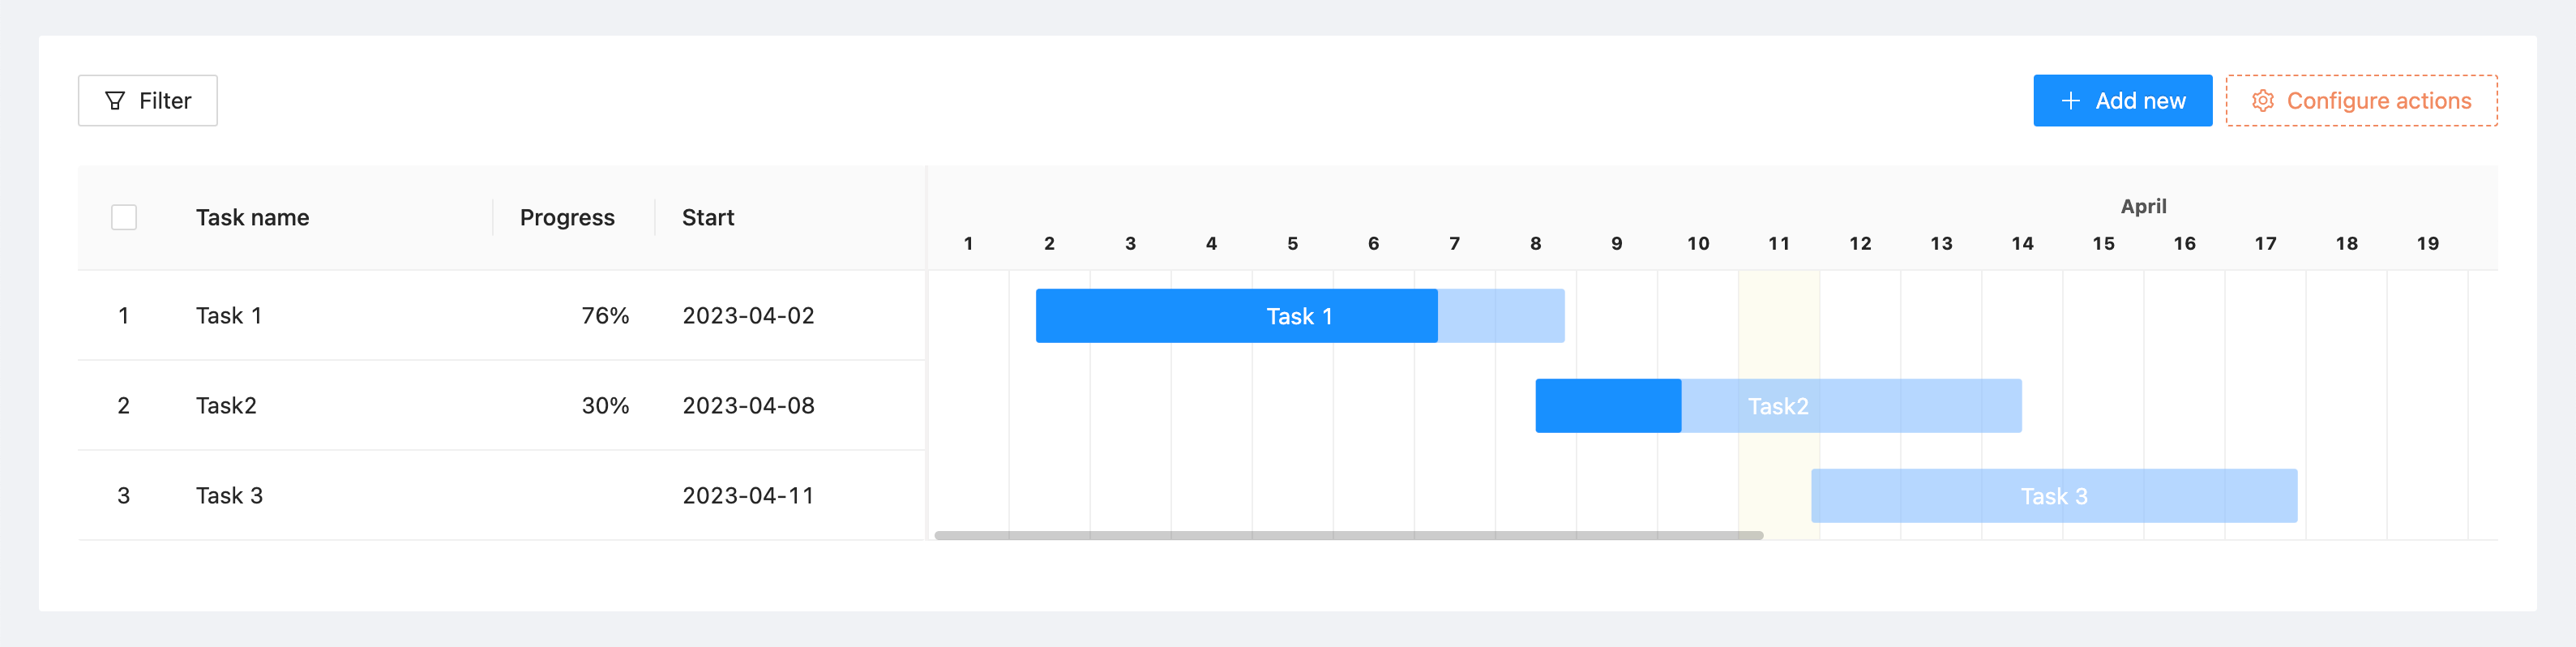Select row 1 named Task 1
The height and width of the screenshot is (647, 2576).
(228, 316)
